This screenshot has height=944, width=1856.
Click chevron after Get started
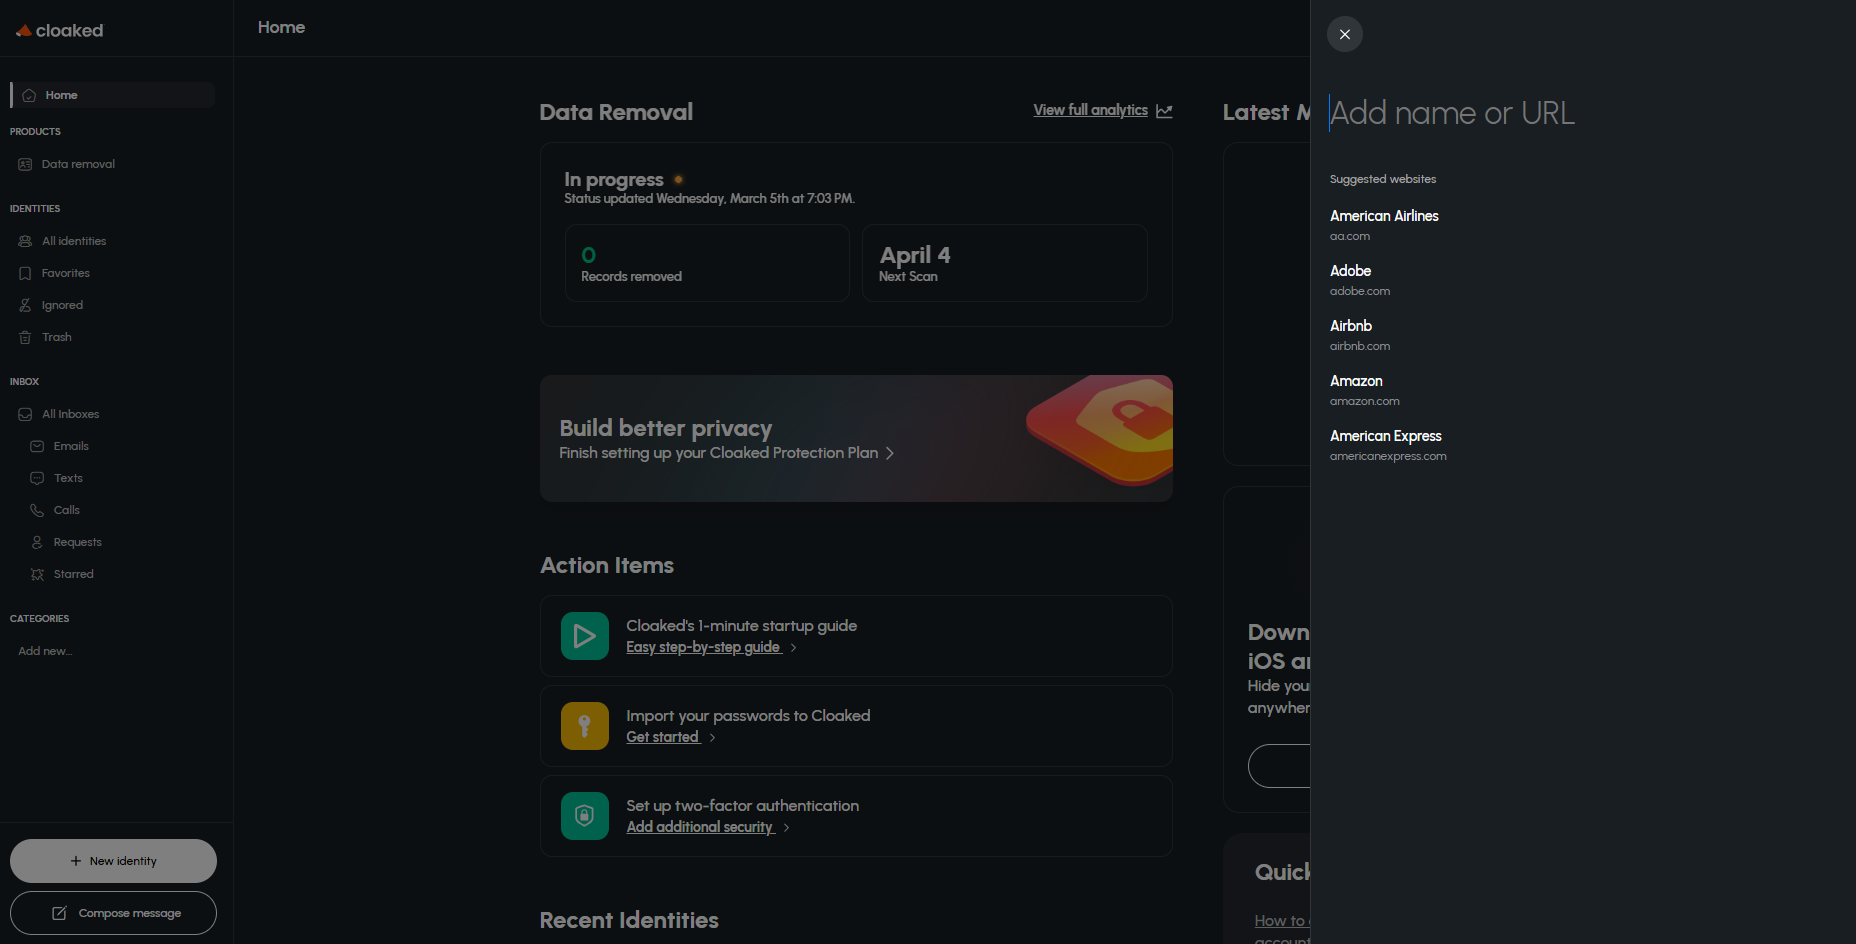[x=712, y=738]
